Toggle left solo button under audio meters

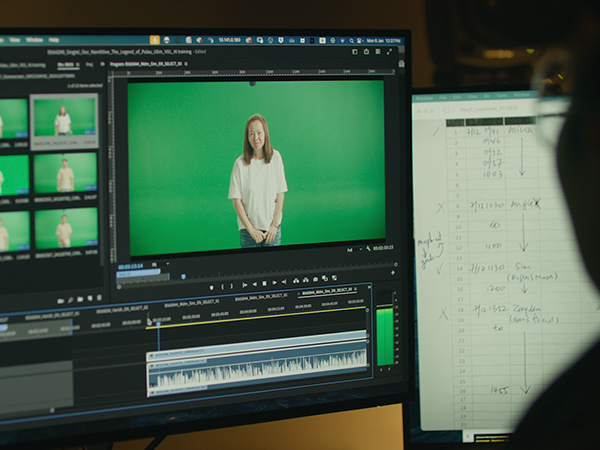pyautogui.click(x=381, y=370)
